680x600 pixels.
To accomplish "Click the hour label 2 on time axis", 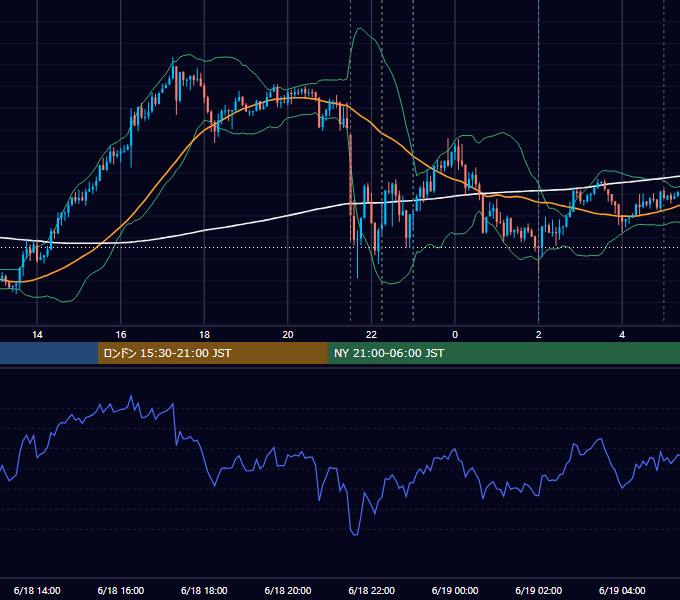I will pos(539,335).
